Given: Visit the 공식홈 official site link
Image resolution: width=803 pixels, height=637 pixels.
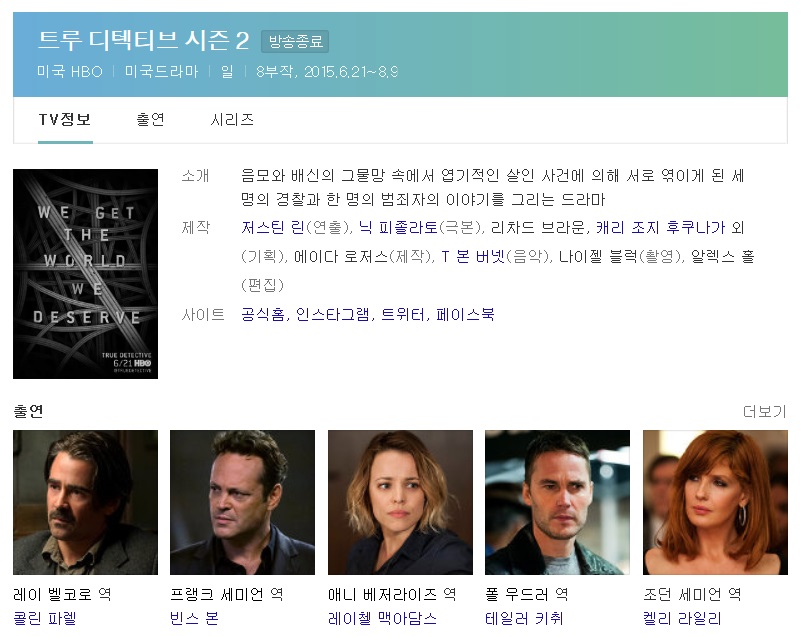Looking at the screenshot, I should click(x=263, y=314).
